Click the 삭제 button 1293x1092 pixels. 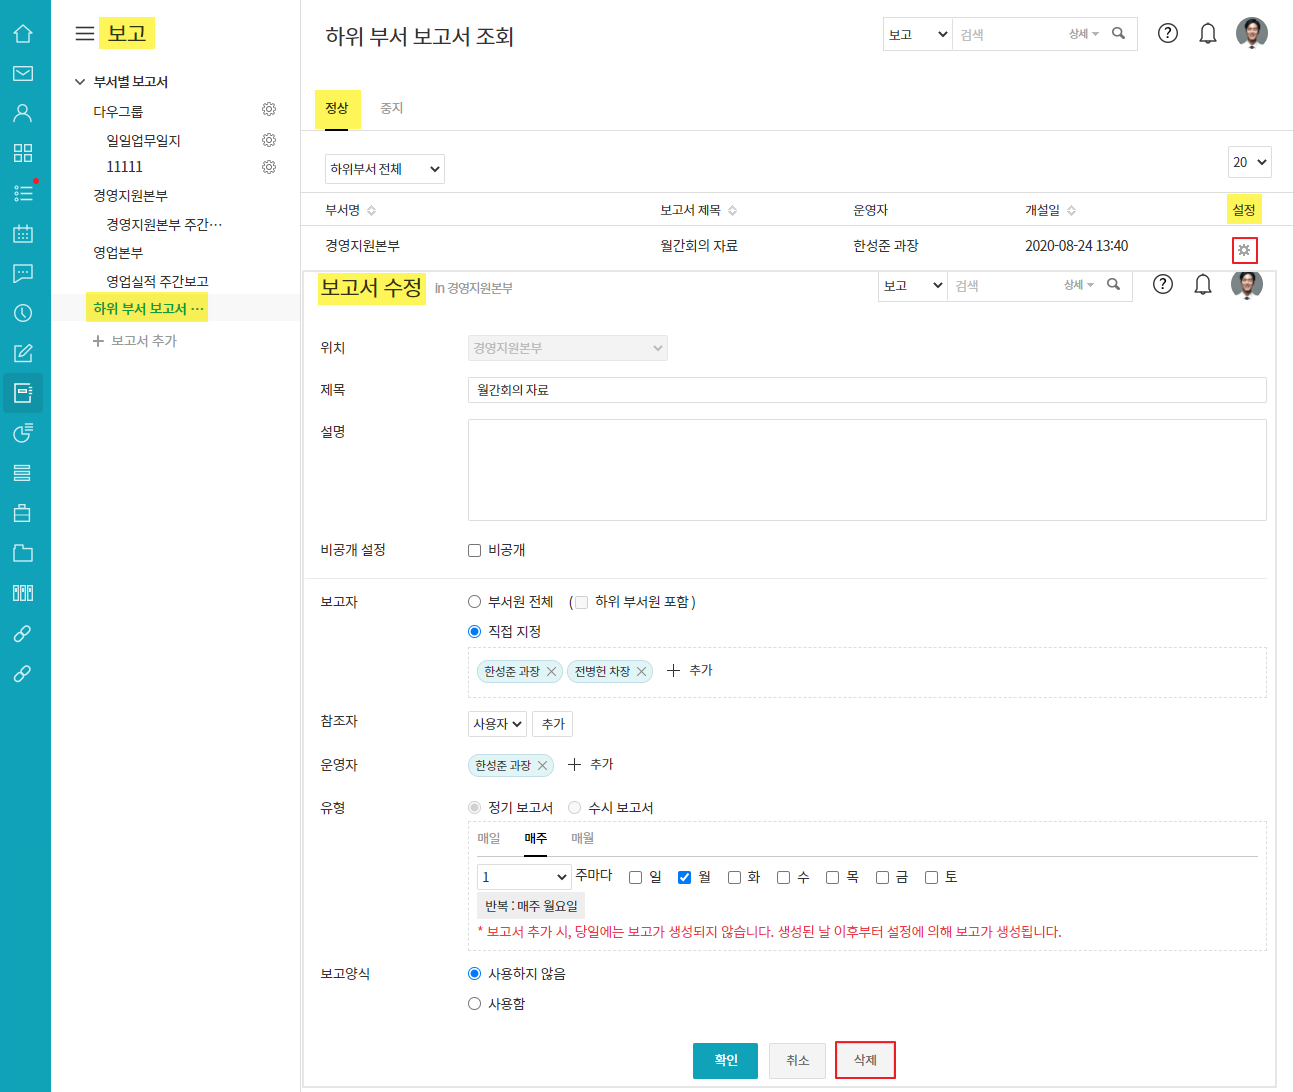point(865,1060)
